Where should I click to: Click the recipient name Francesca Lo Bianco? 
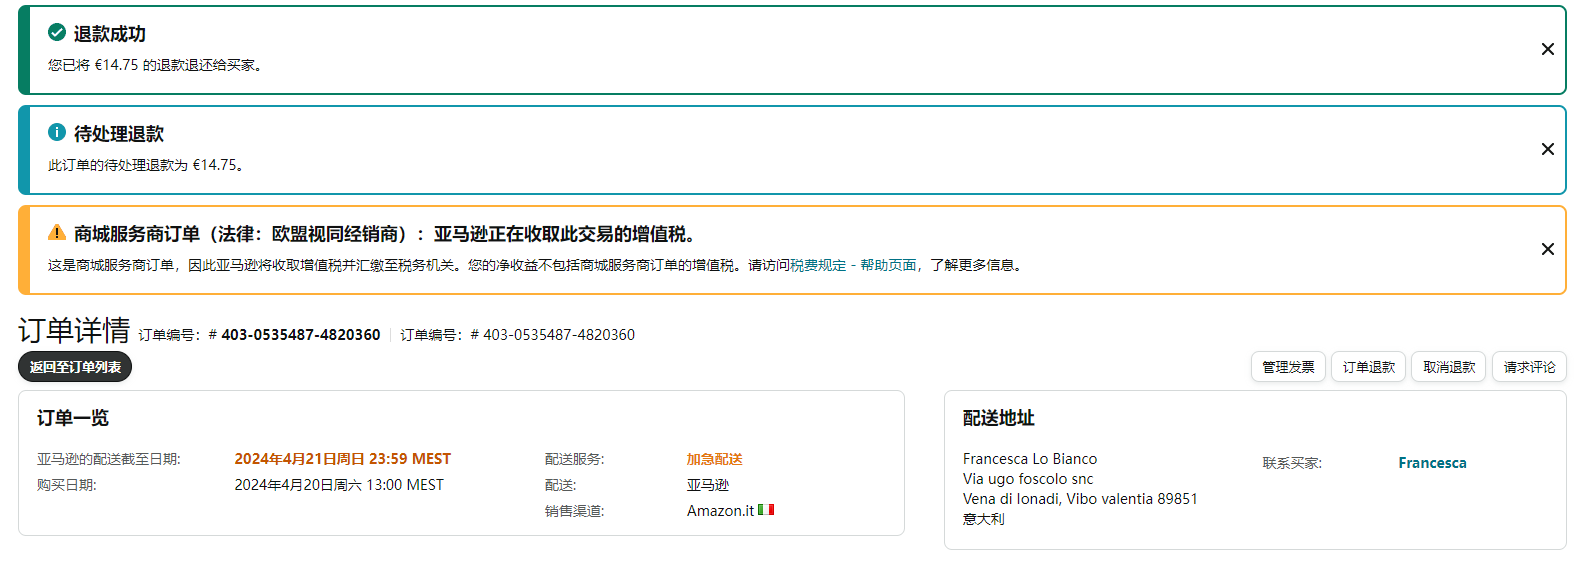tap(1029, 459)
